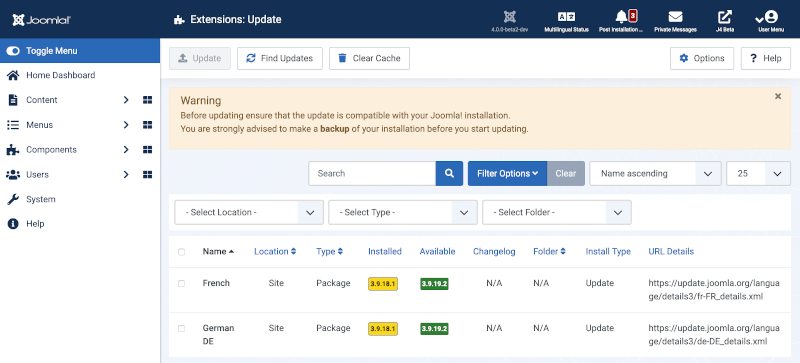Open the Select Location dropdown

[x=249, y=212]
